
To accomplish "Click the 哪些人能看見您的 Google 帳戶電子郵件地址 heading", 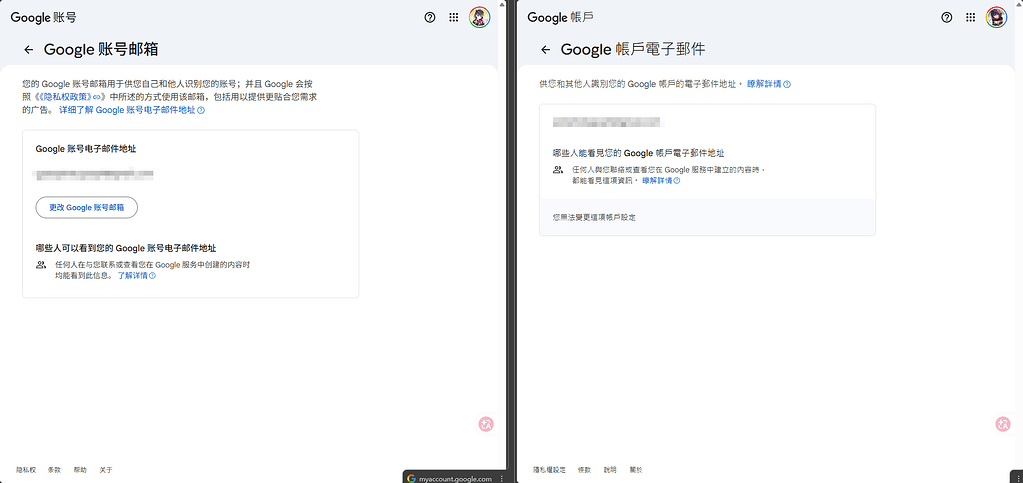I will point(639,153).
